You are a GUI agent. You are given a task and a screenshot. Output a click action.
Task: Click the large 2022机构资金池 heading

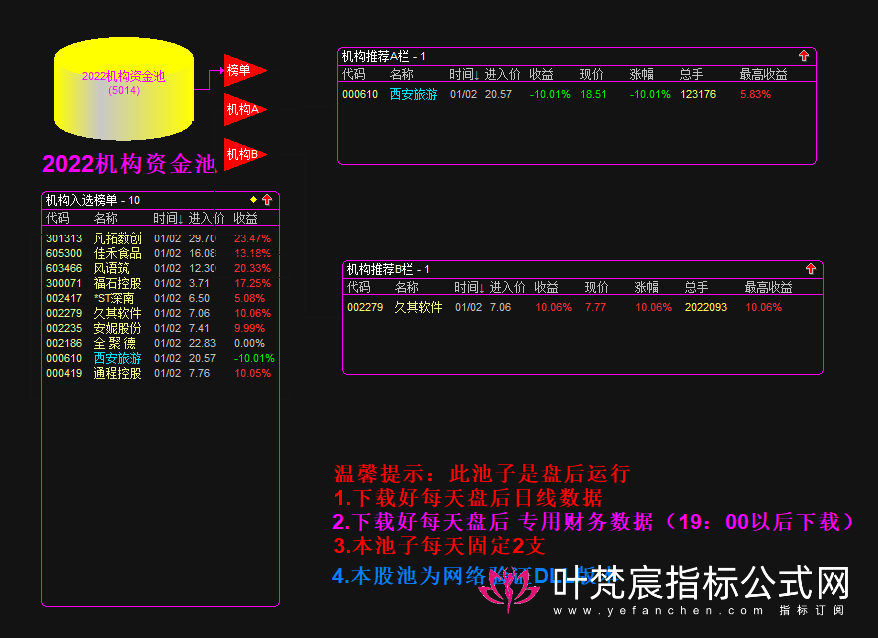point(129,164)
